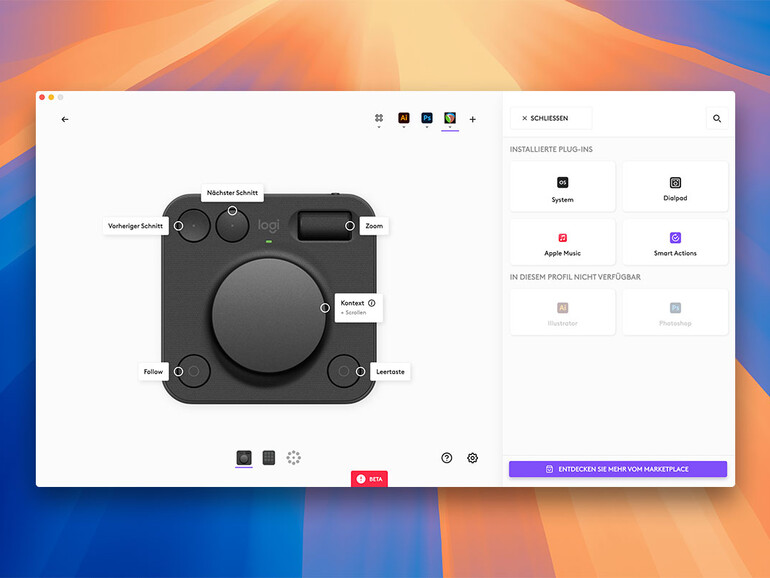770x578 pixels.
Task: Open the Vorheriger Schnitt button assignment
Action: [136, 226]
